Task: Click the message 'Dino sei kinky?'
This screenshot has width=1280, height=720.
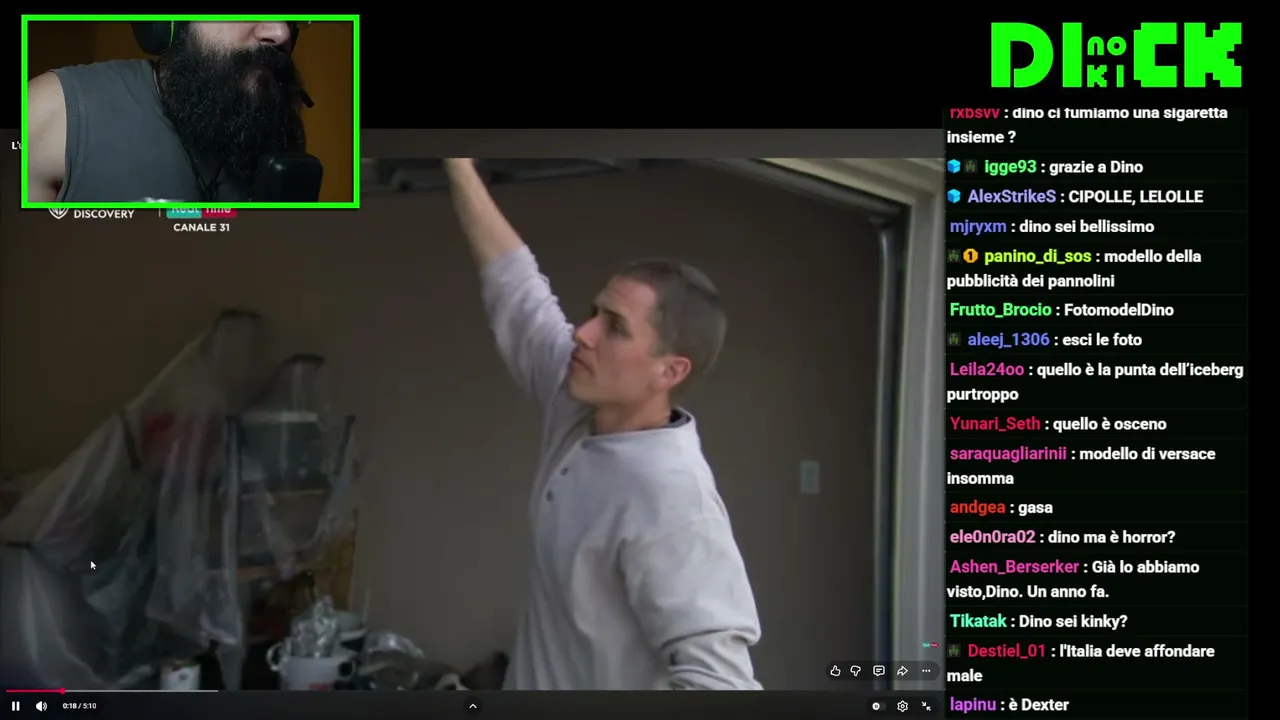Action: pos(1073,621)
